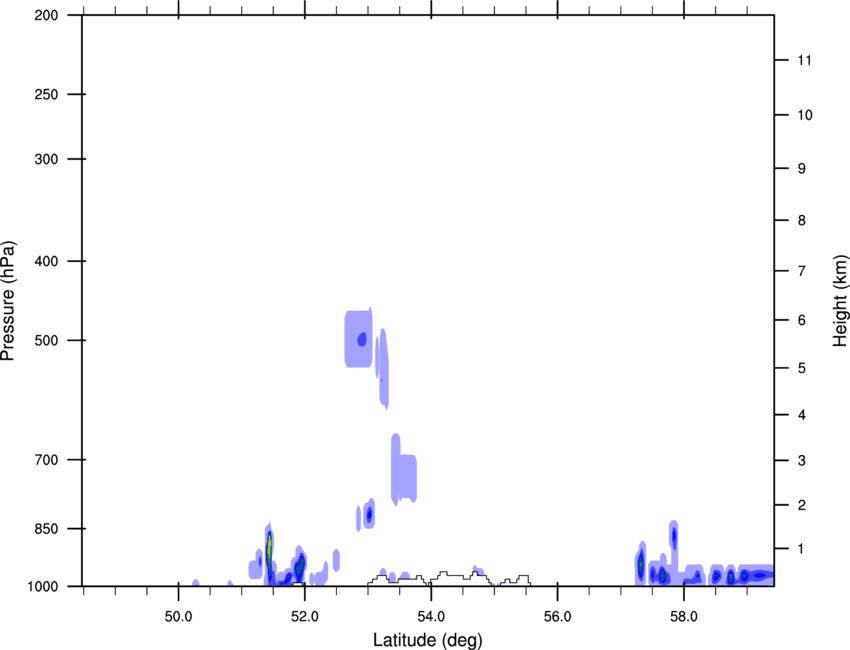
Task: Click the terrain outline near 54.0 latitude
Action: (x=449, y=578)
